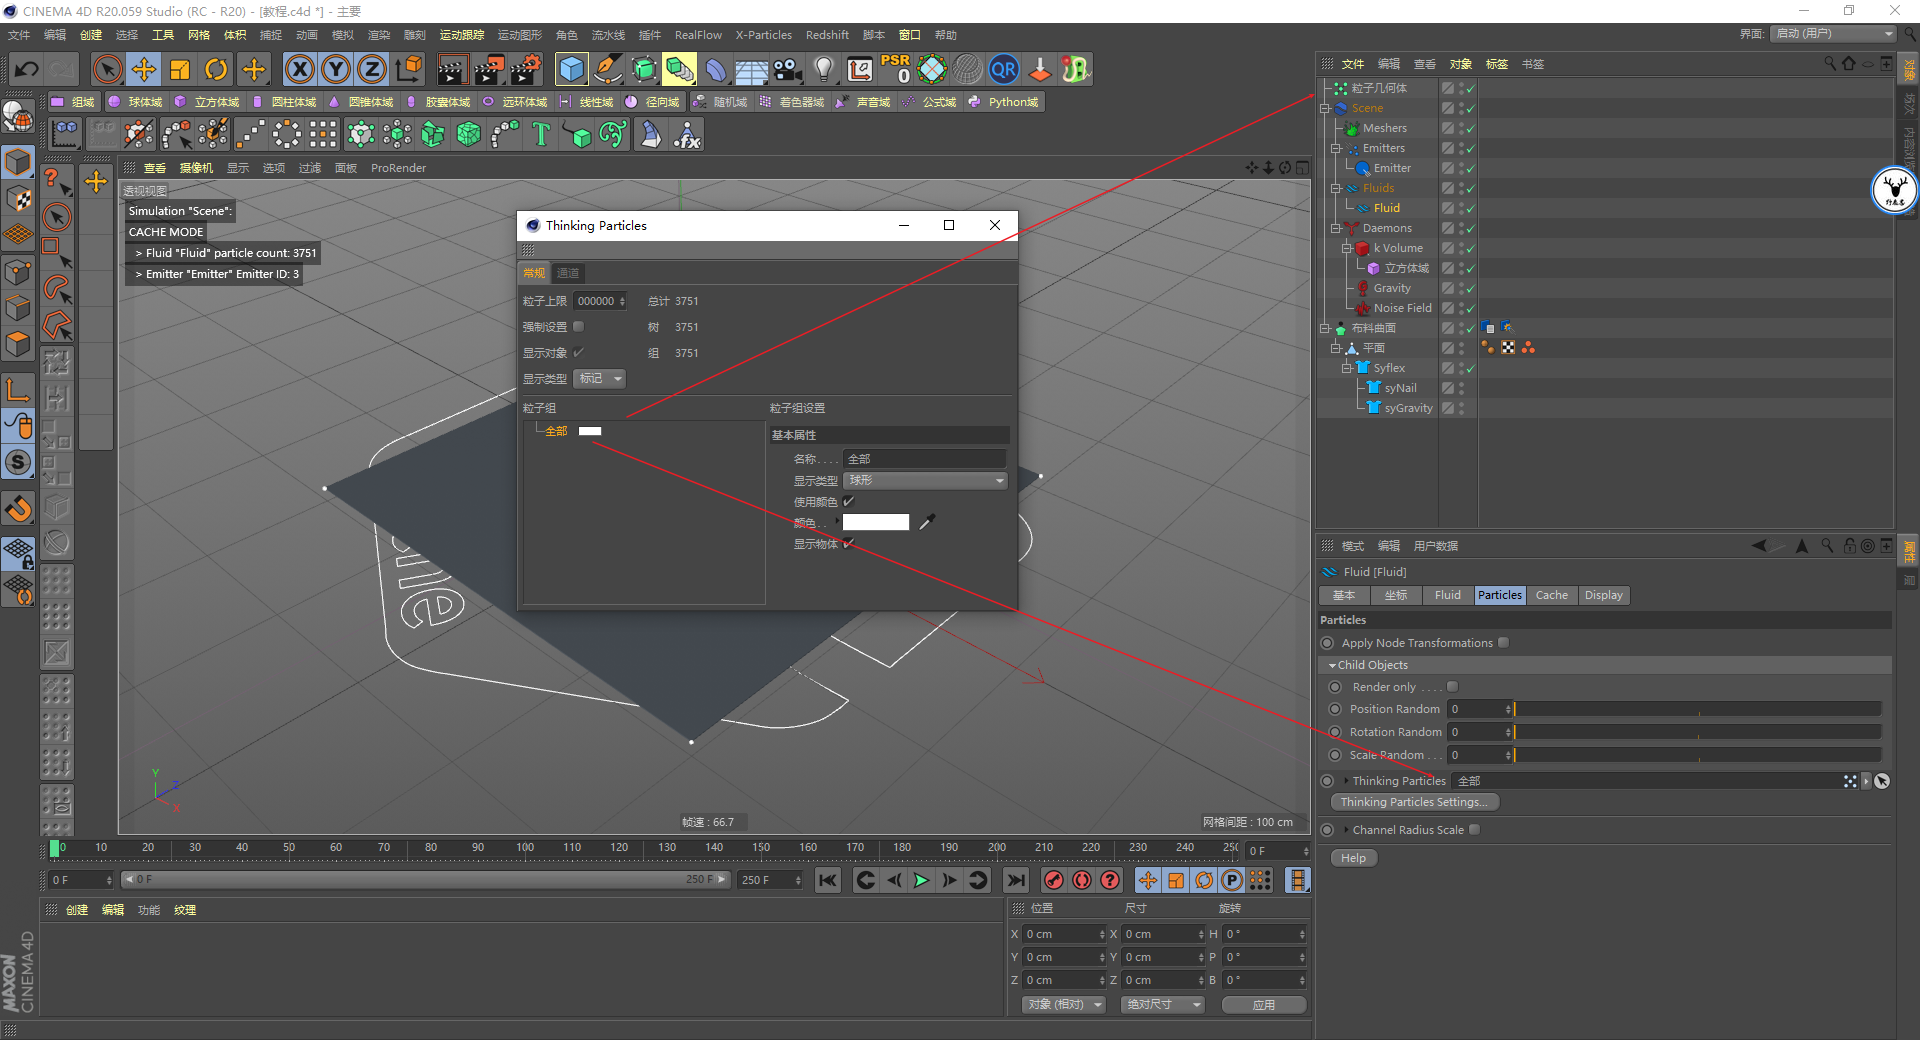Toggle 使用颜色 checkbox
Image resolution: width=1920 pixels, height=1040 pixels.
click(x=848, y=502)
